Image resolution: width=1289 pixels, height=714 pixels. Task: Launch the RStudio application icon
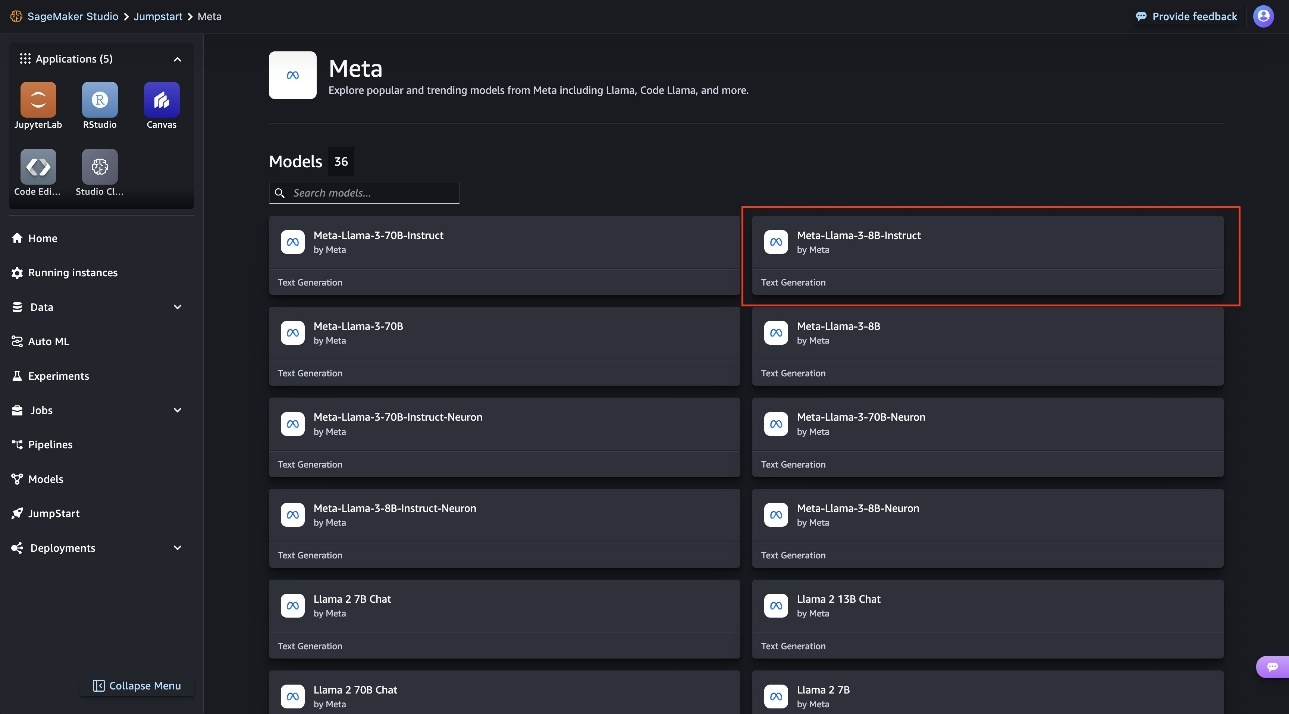point(100,100)
